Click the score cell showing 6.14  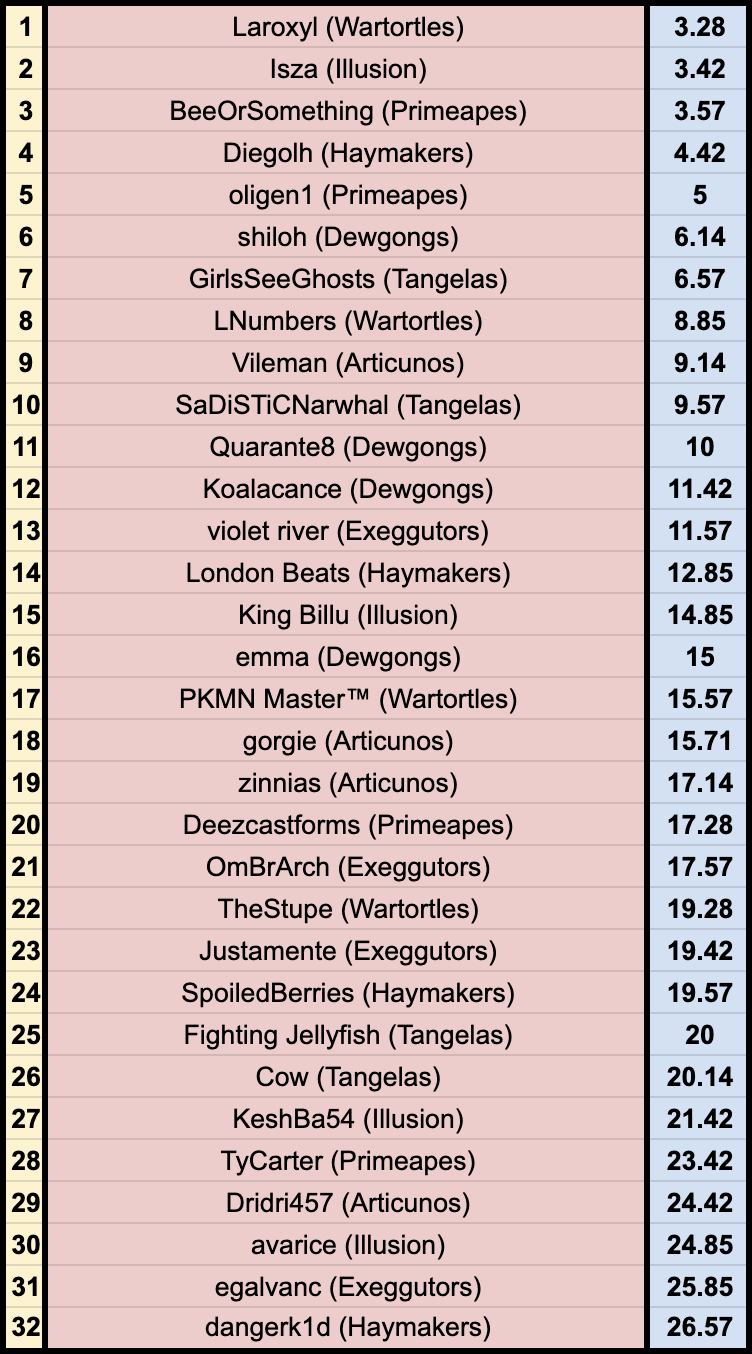699,237
